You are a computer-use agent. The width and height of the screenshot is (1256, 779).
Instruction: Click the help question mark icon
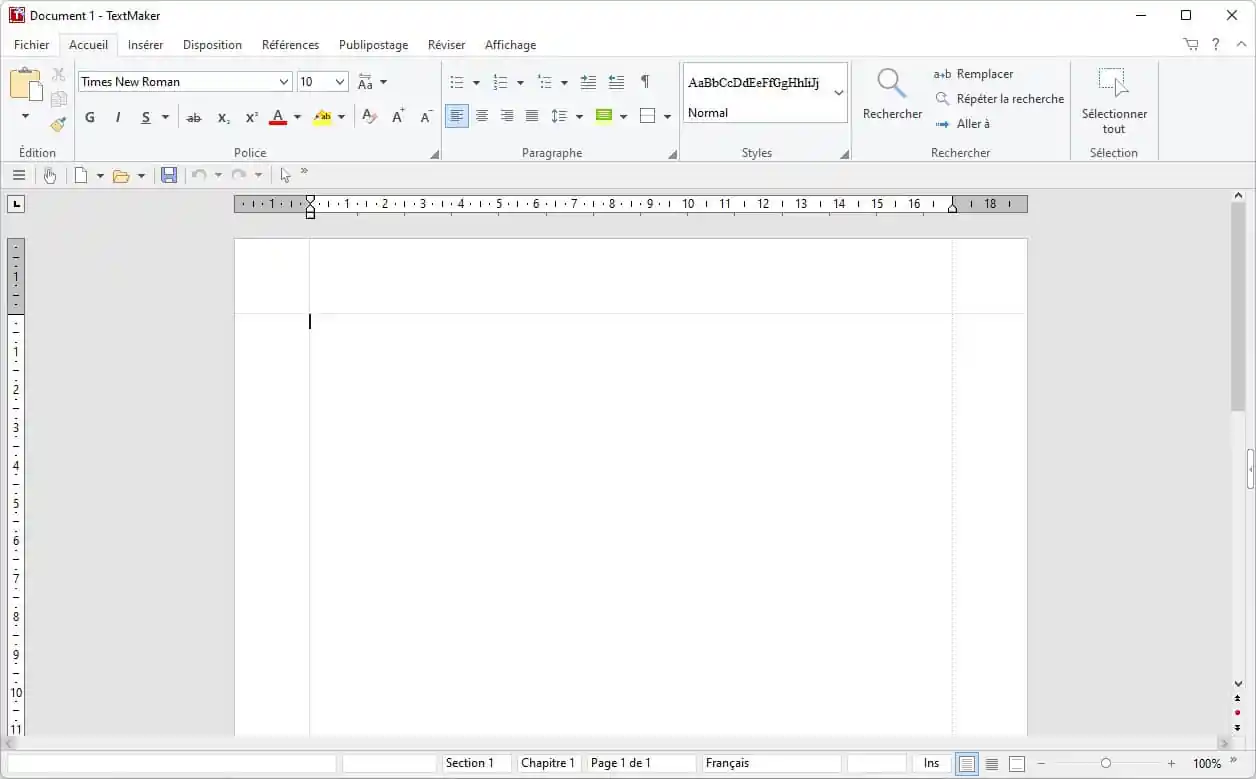click(x=1215, y=44)
